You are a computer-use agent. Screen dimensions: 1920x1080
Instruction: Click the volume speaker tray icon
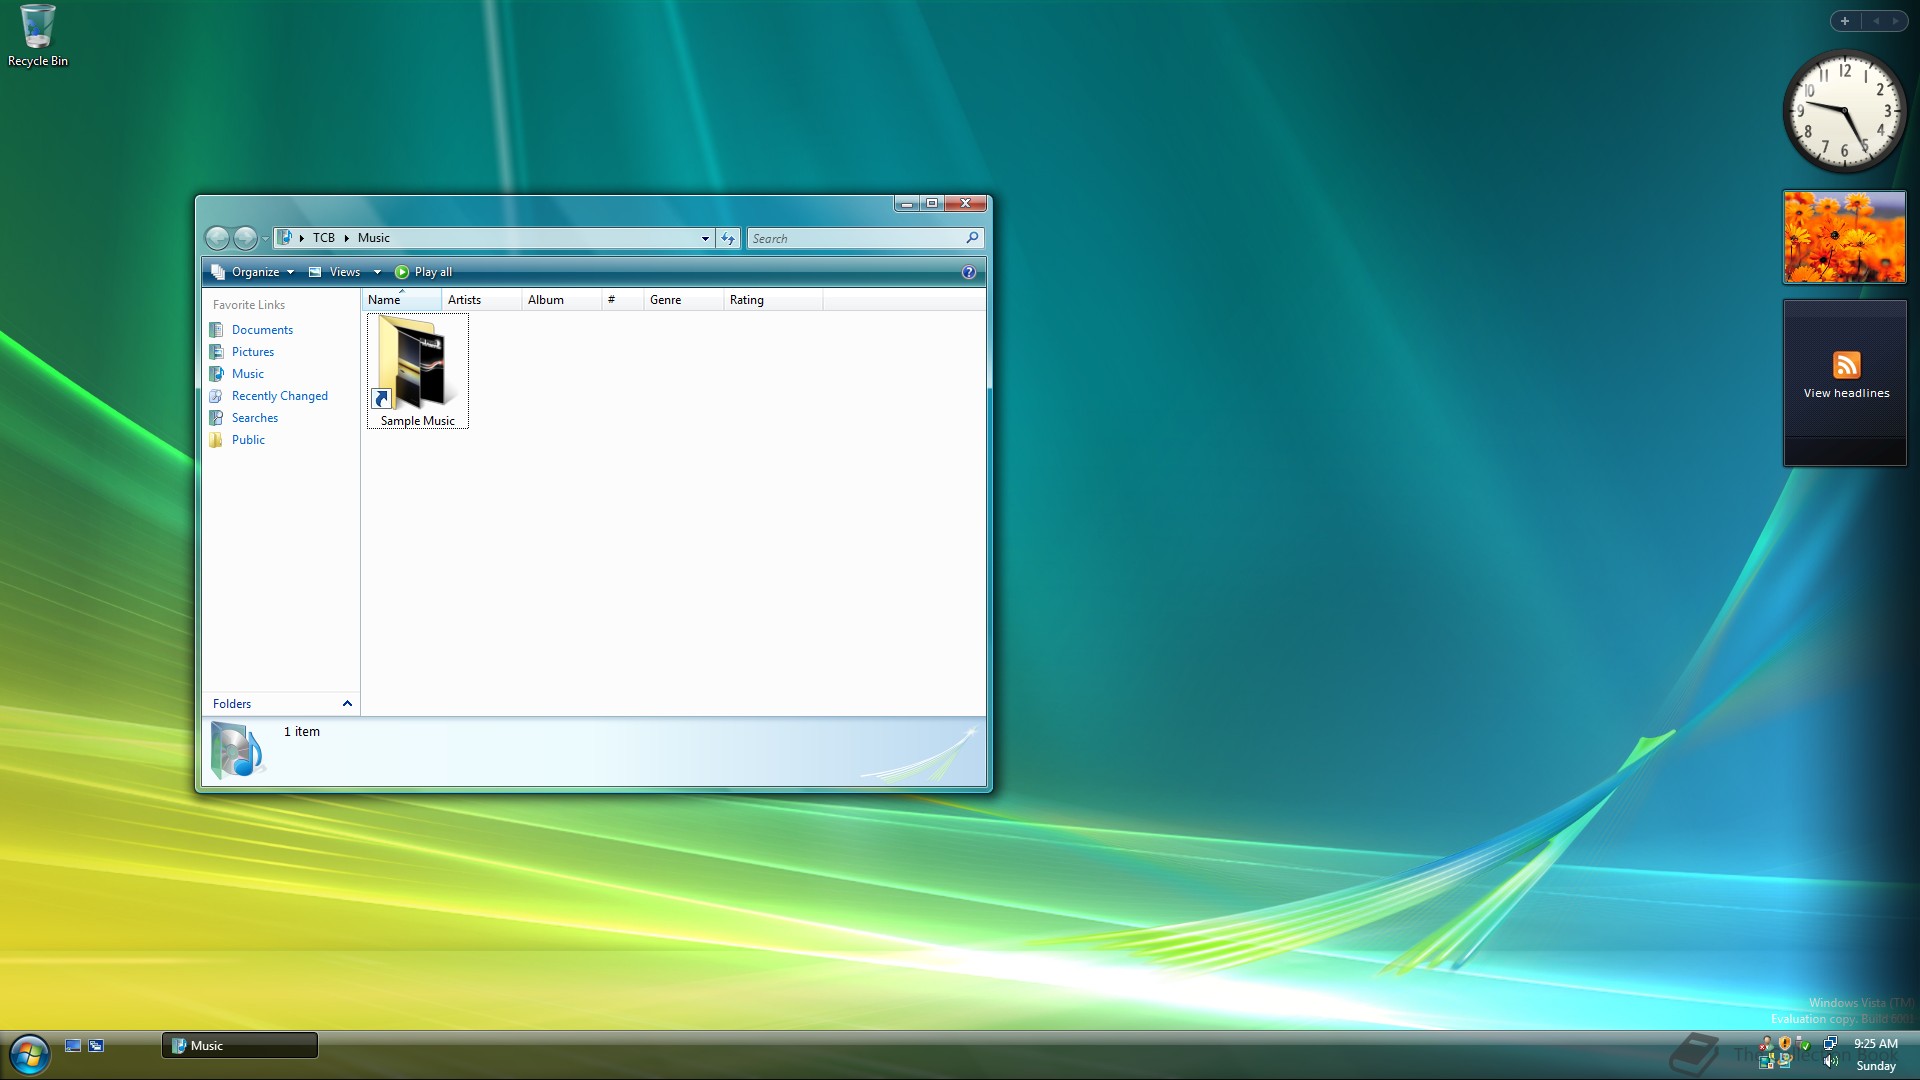click(x=1830, y=1063)
